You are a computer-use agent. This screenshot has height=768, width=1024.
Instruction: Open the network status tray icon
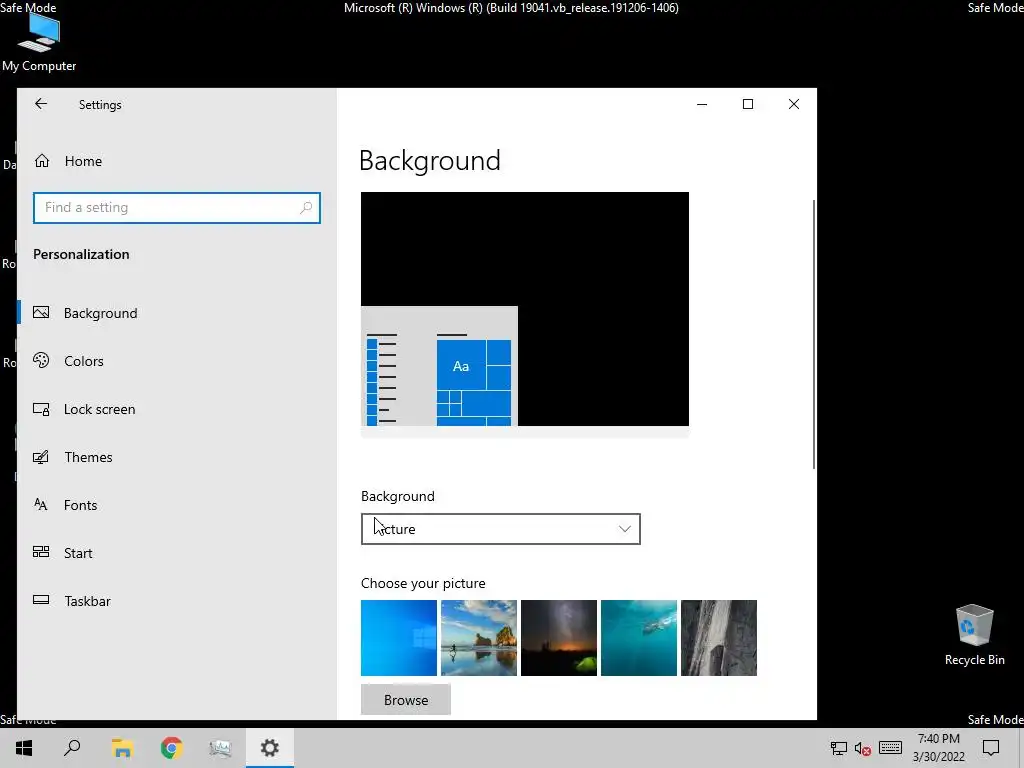[x=839, y=748]
